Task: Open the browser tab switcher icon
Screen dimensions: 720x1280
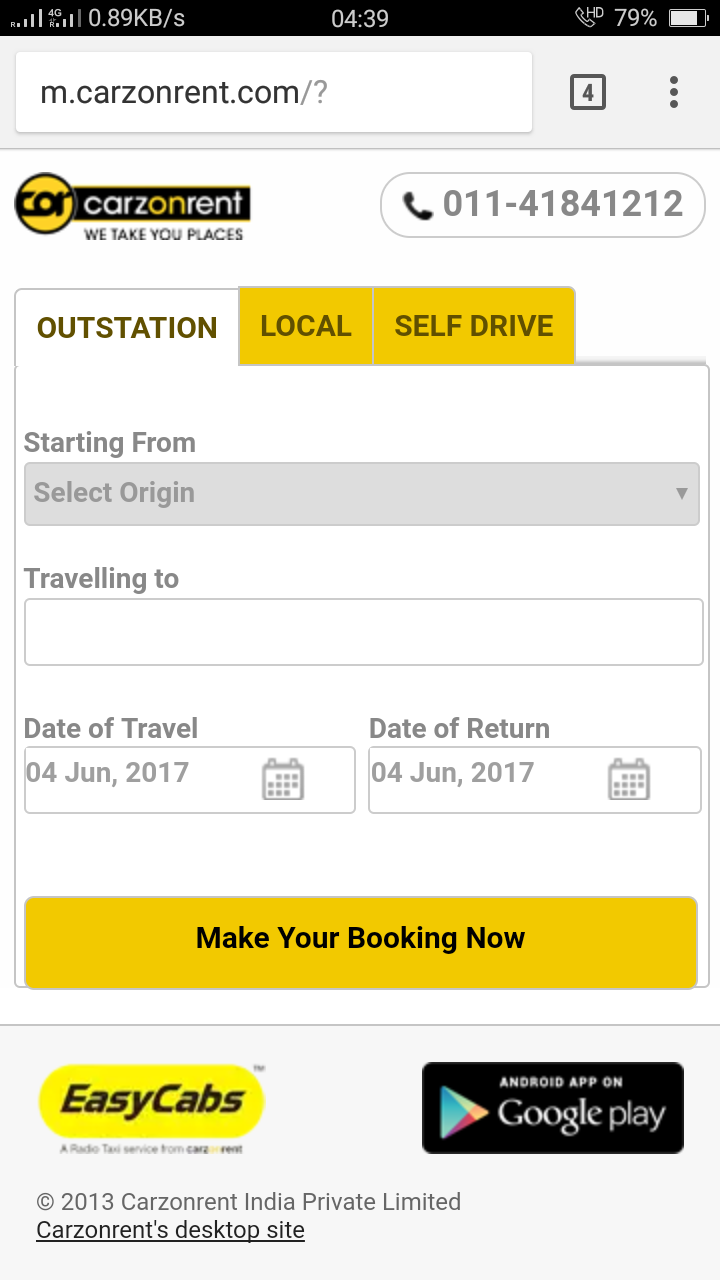Action: [588, 93]
